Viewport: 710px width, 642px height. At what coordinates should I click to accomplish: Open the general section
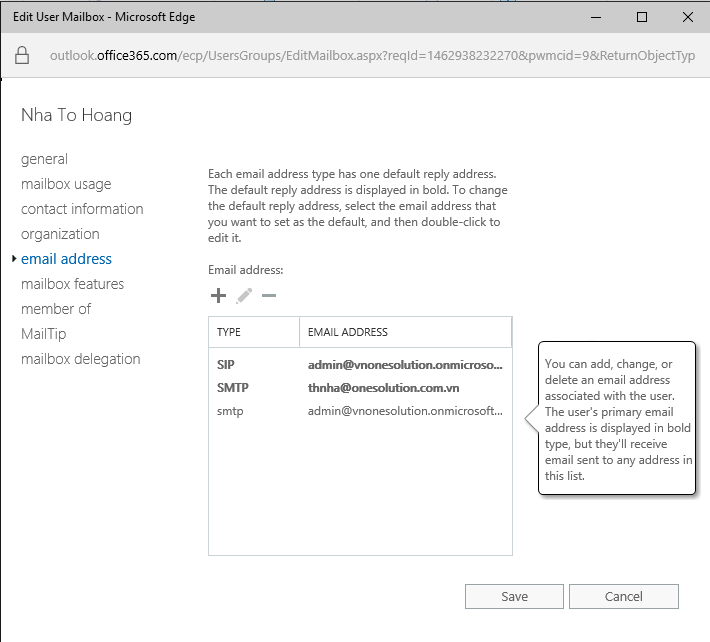click(44, 159)
